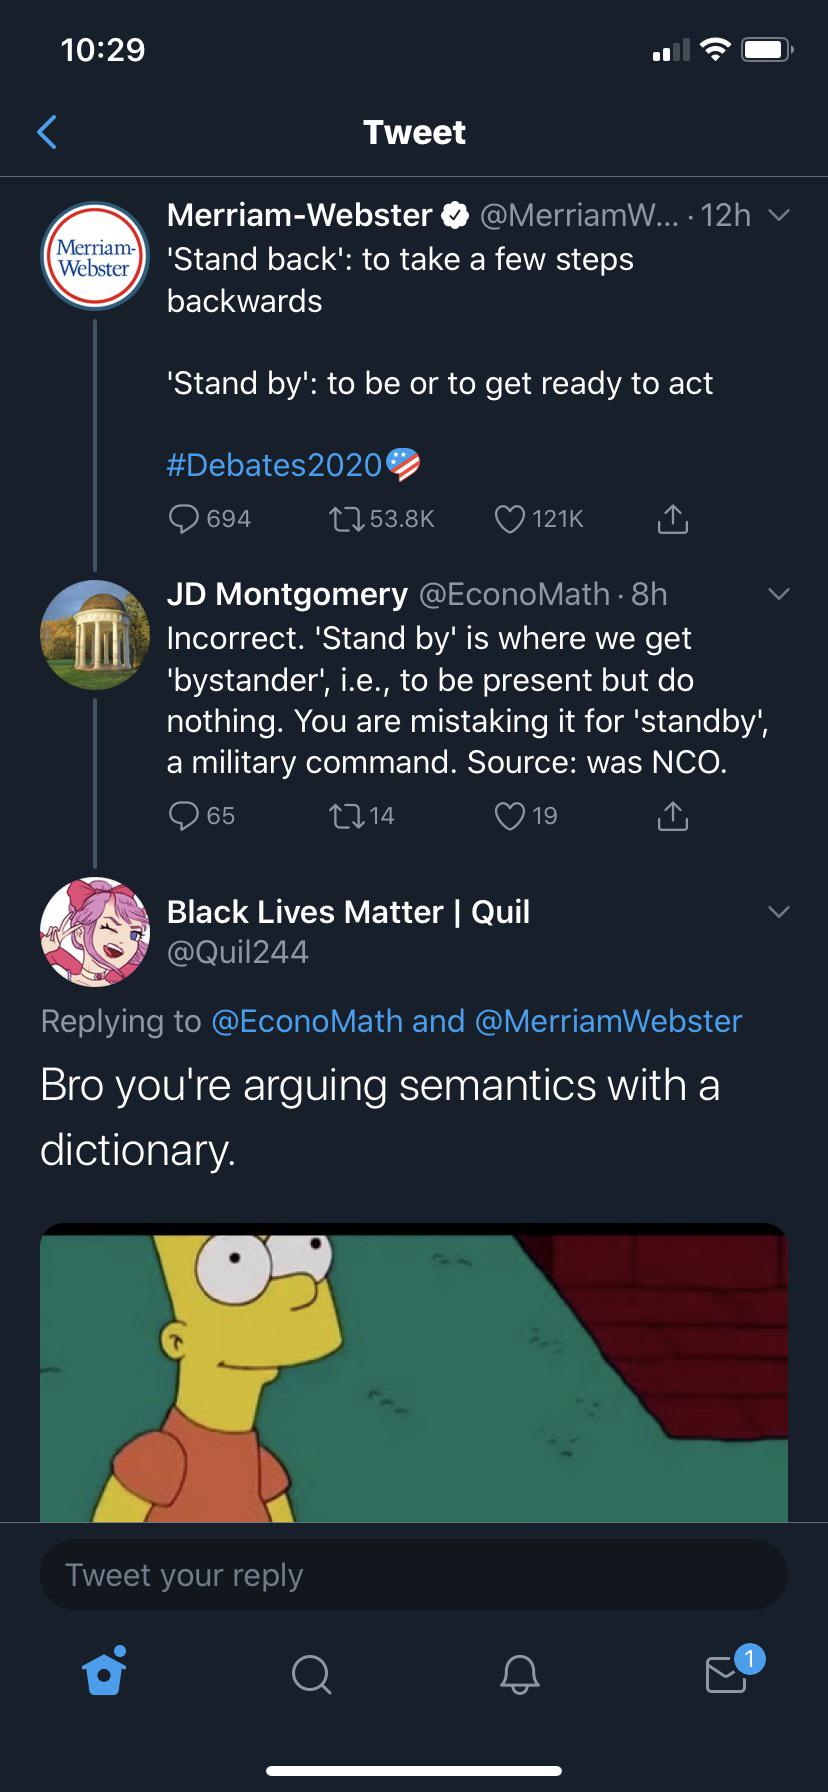Open Quil244's tweet options chevron
Viewport: 828px width, 1792px height.
(779, 911)
